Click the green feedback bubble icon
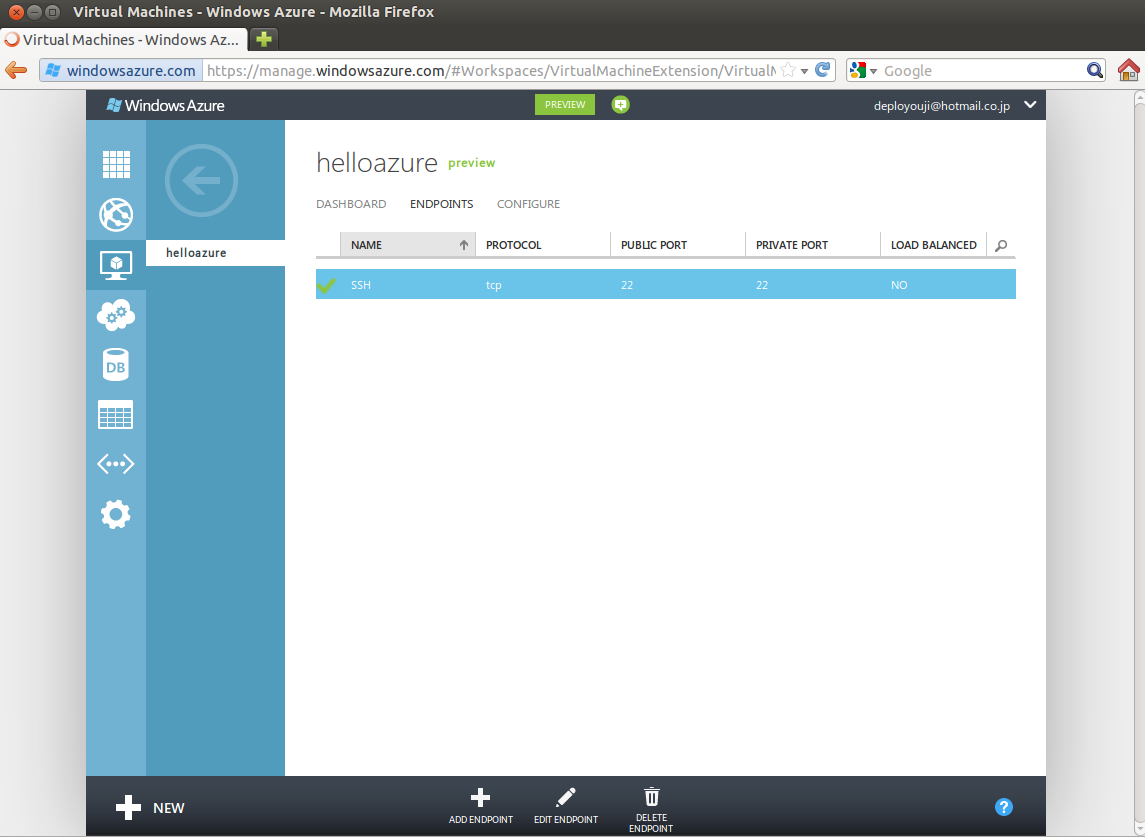The image size is (1145, 837). 621,104
